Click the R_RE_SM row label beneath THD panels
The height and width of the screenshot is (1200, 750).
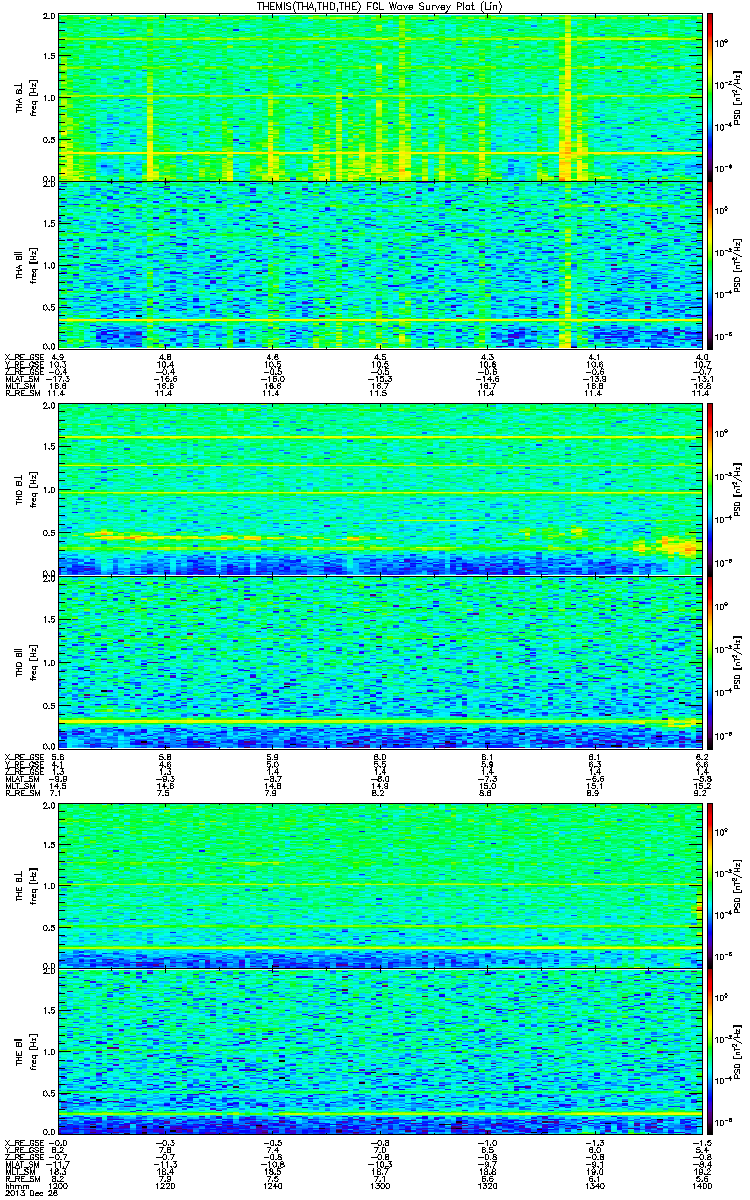pyautogui.click(x=21, y=795)
